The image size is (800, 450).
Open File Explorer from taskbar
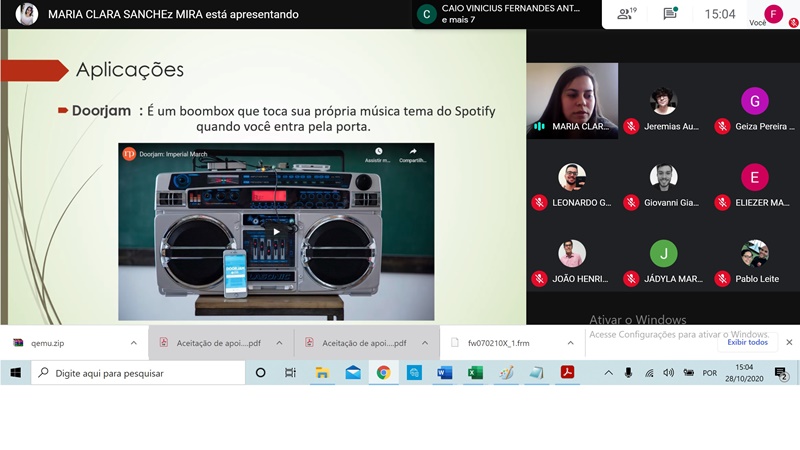click(322, 373)
